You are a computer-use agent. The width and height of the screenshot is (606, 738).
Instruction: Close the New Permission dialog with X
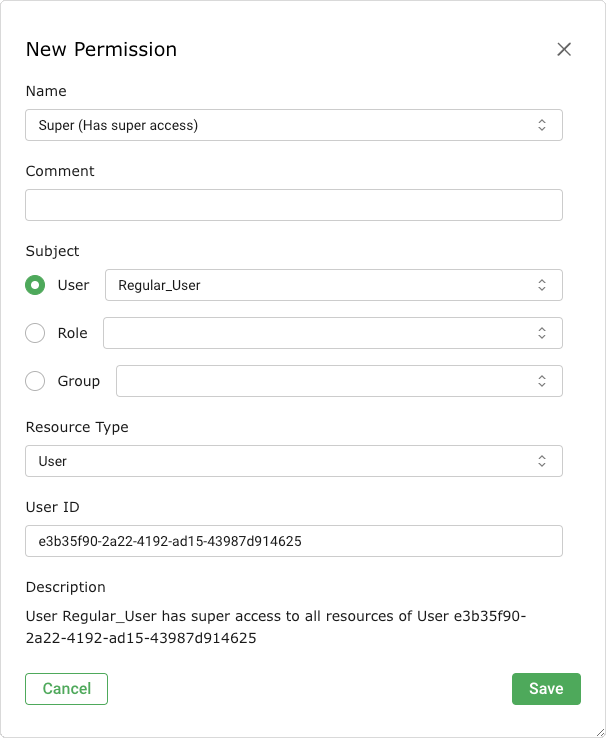tap(564, 49)
